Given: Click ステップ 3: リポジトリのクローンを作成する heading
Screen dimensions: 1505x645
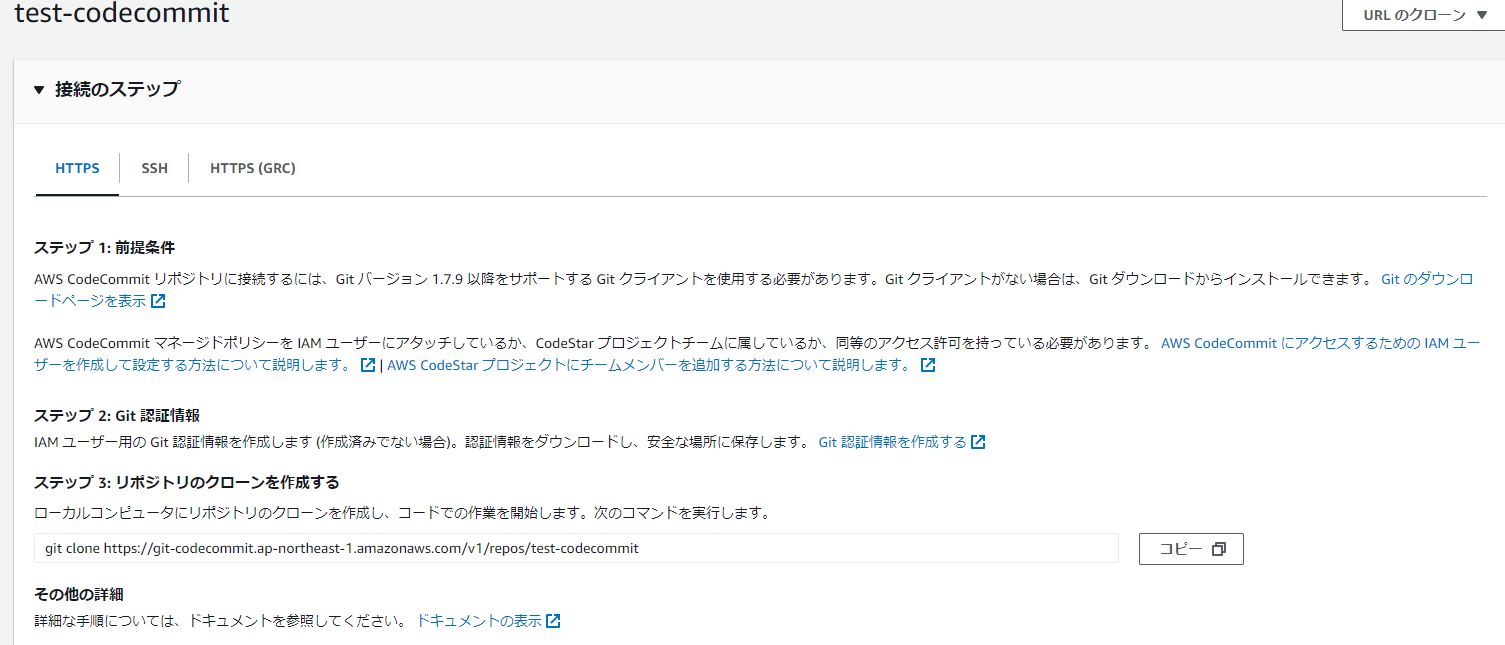Looking at the screenshot, I should coord(187,483).
